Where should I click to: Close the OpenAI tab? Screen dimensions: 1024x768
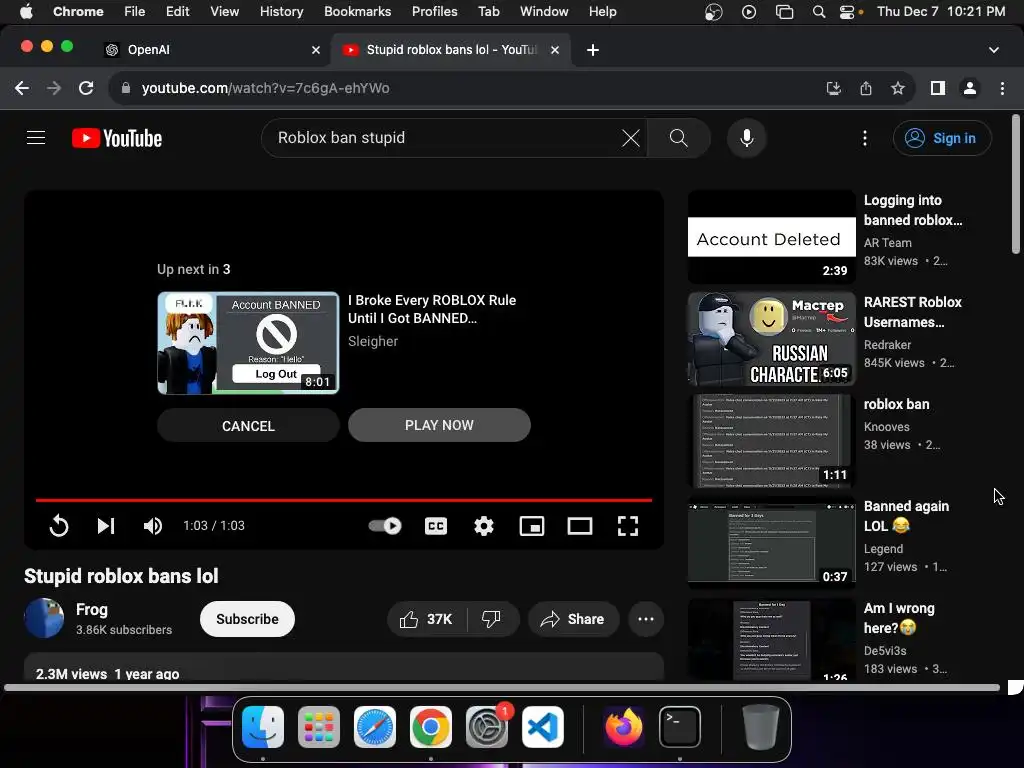point(315,50)
